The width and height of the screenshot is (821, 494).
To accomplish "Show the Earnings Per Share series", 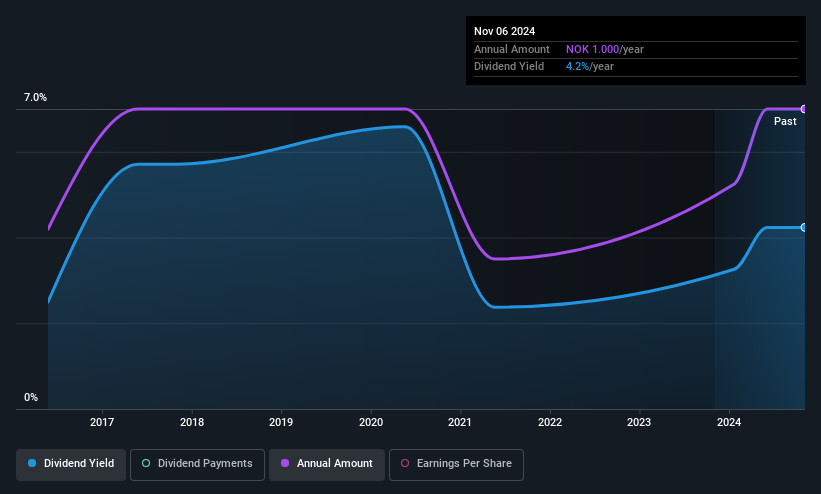I will [456, 465].
